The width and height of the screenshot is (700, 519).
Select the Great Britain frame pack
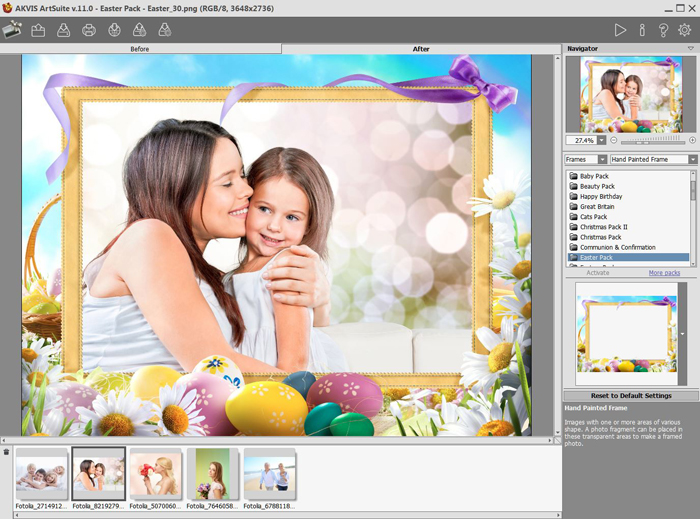point(599,206)
